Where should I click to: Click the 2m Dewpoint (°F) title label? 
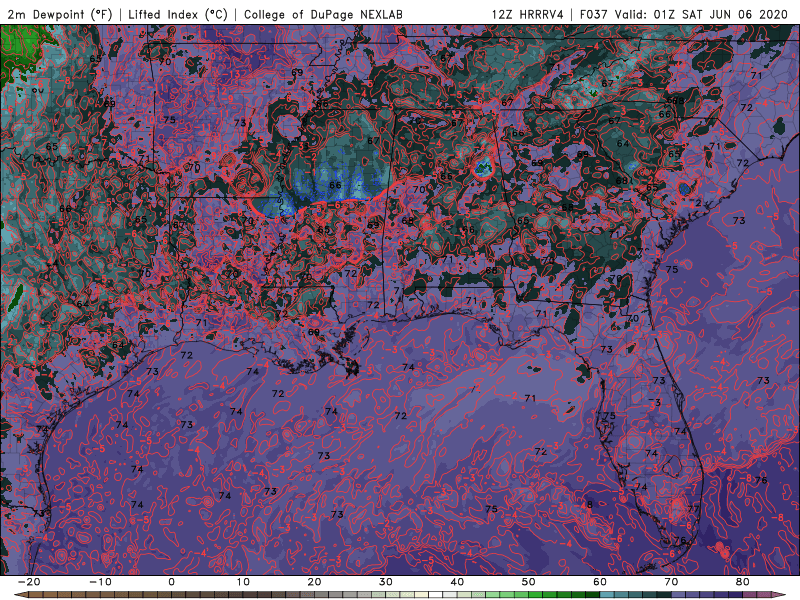click(59, 14)
